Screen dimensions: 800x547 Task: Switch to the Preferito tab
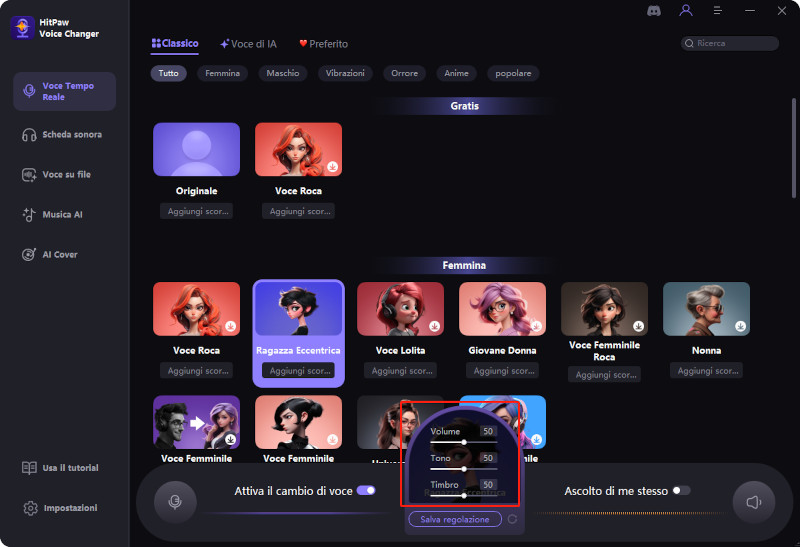pyautogui.click(x=323, y=44)
